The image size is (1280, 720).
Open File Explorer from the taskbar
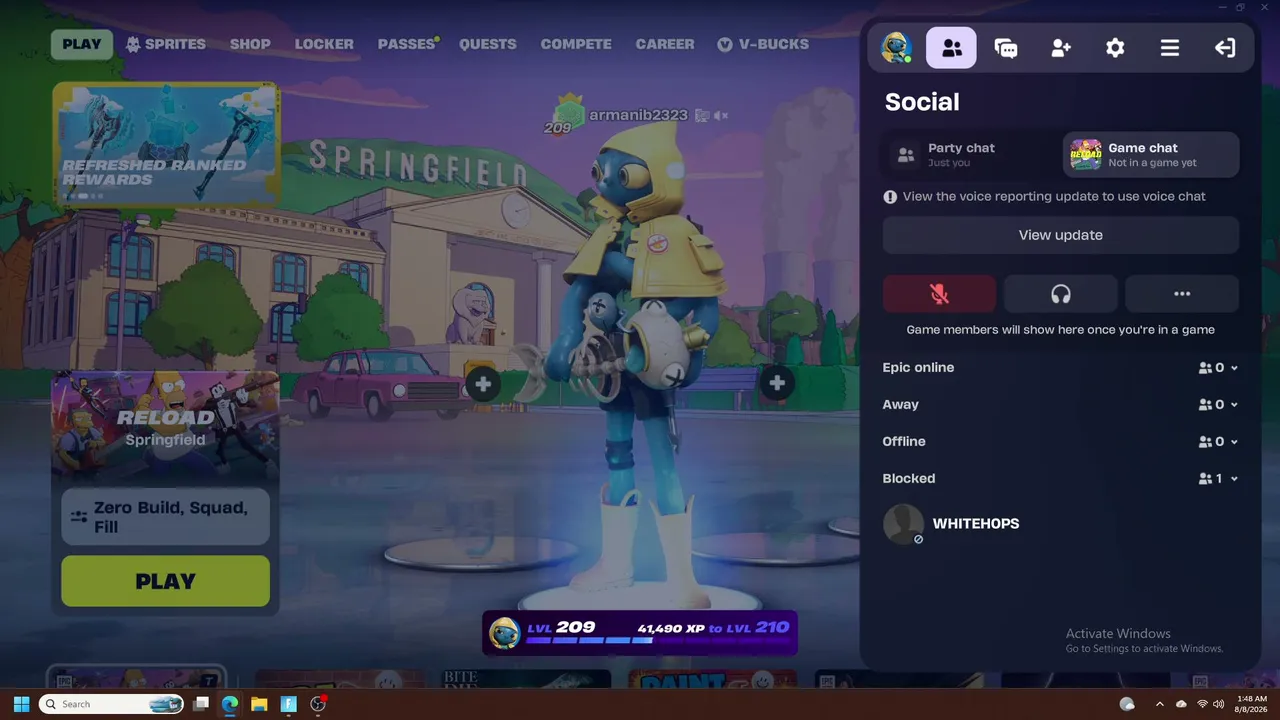[259, 704]
